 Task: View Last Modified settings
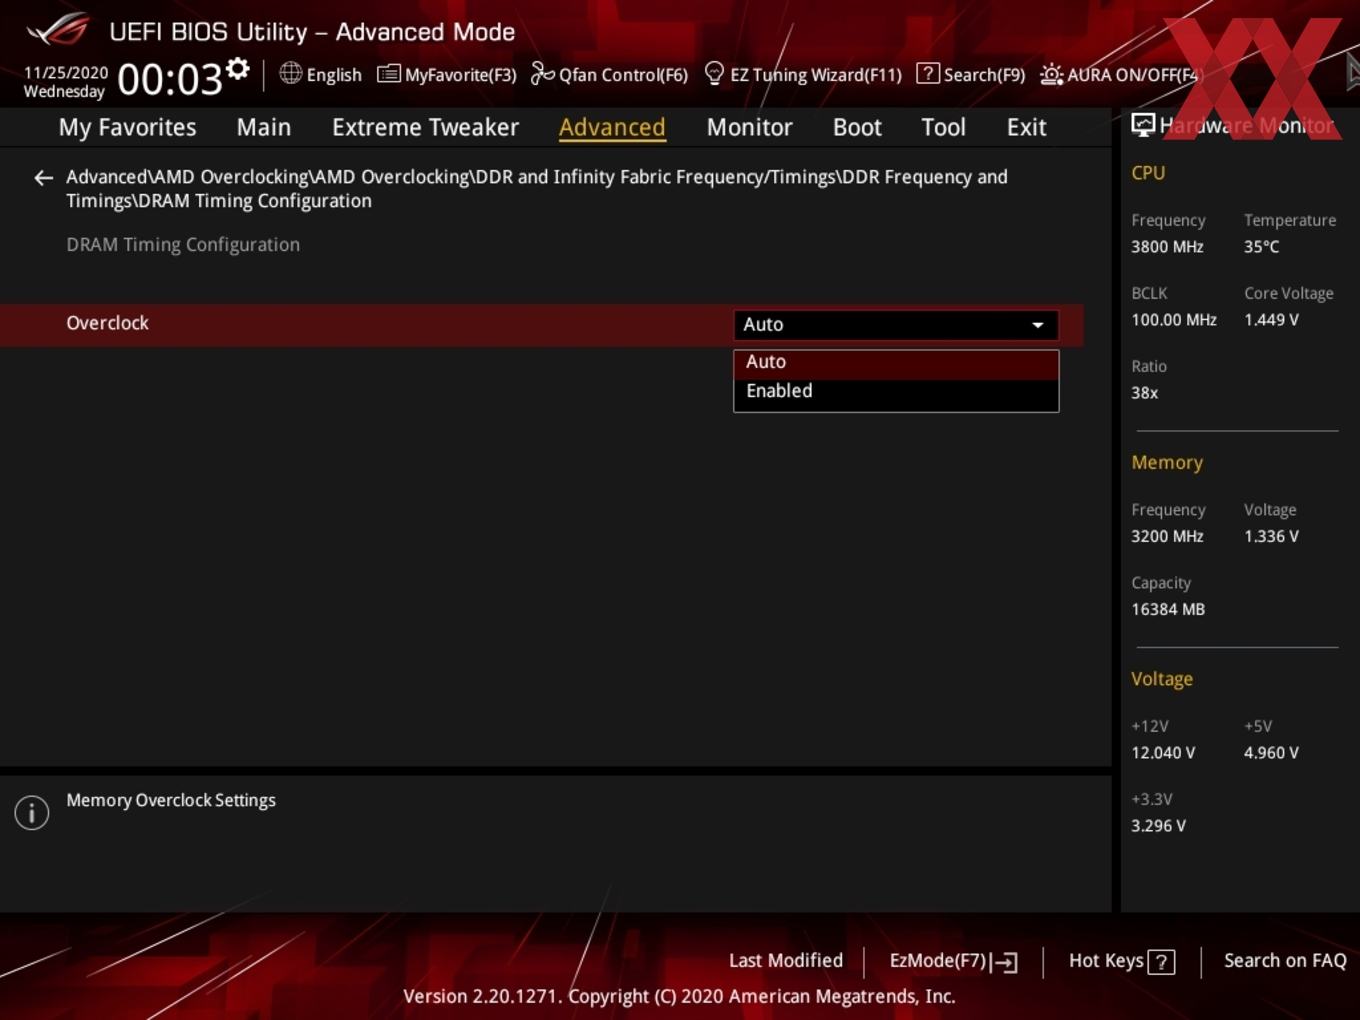[786, 961]
